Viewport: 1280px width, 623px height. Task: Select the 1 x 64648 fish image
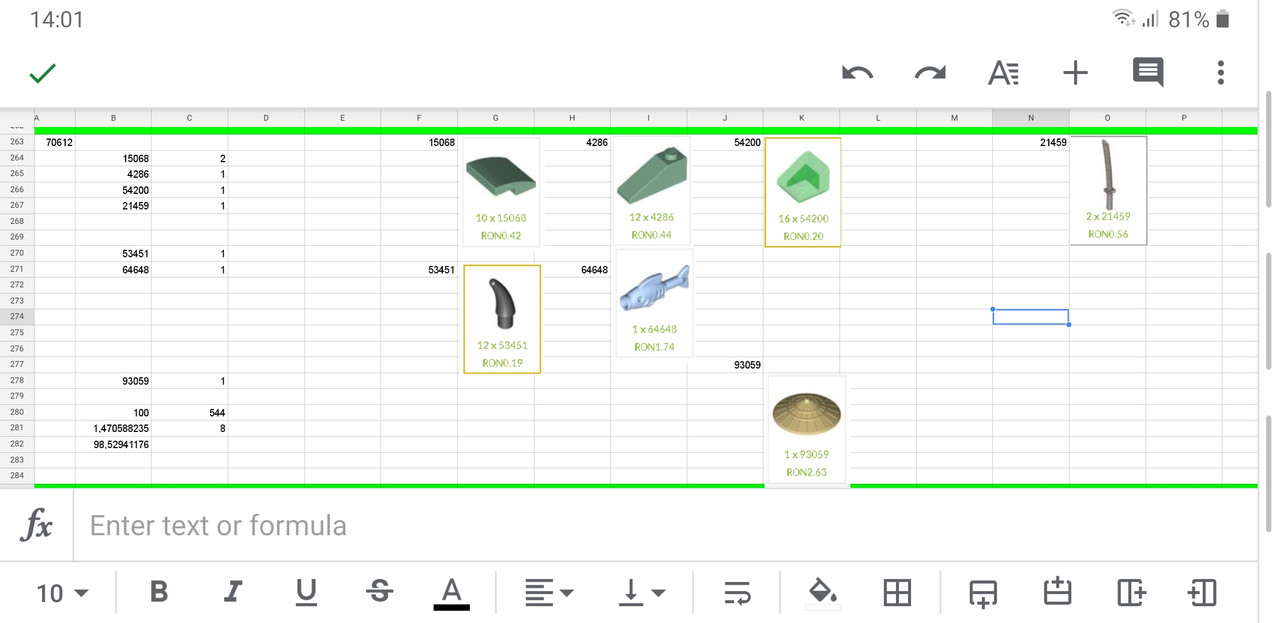[654, 303]
